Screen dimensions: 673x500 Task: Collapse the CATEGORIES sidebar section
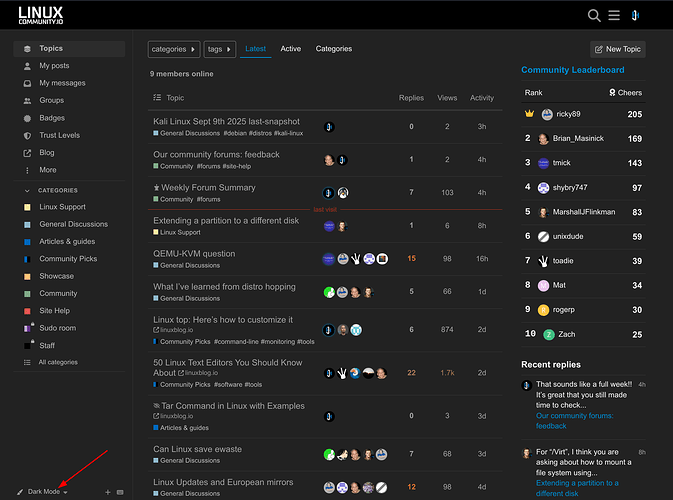pyautogui.click(x=57, y=190)
